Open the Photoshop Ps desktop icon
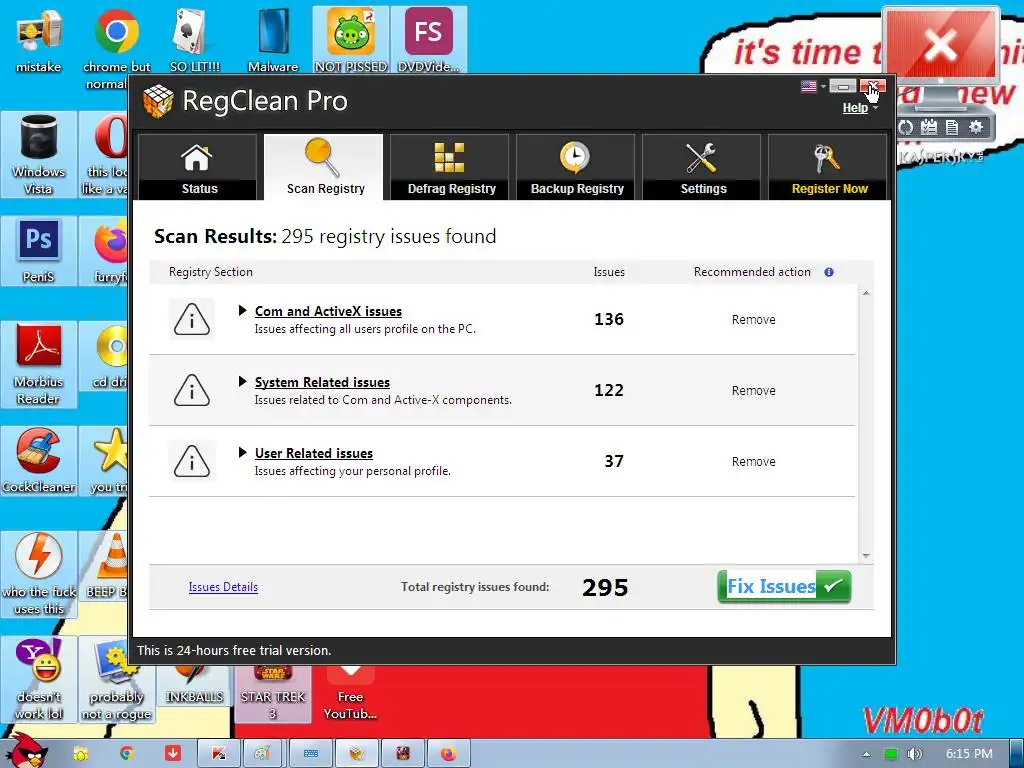This screenshot has height=768, width=1024. [x=39, y=251]
